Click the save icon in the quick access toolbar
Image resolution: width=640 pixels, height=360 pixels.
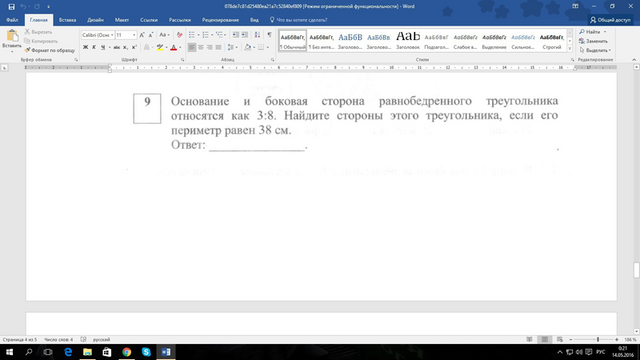[11, 7]
